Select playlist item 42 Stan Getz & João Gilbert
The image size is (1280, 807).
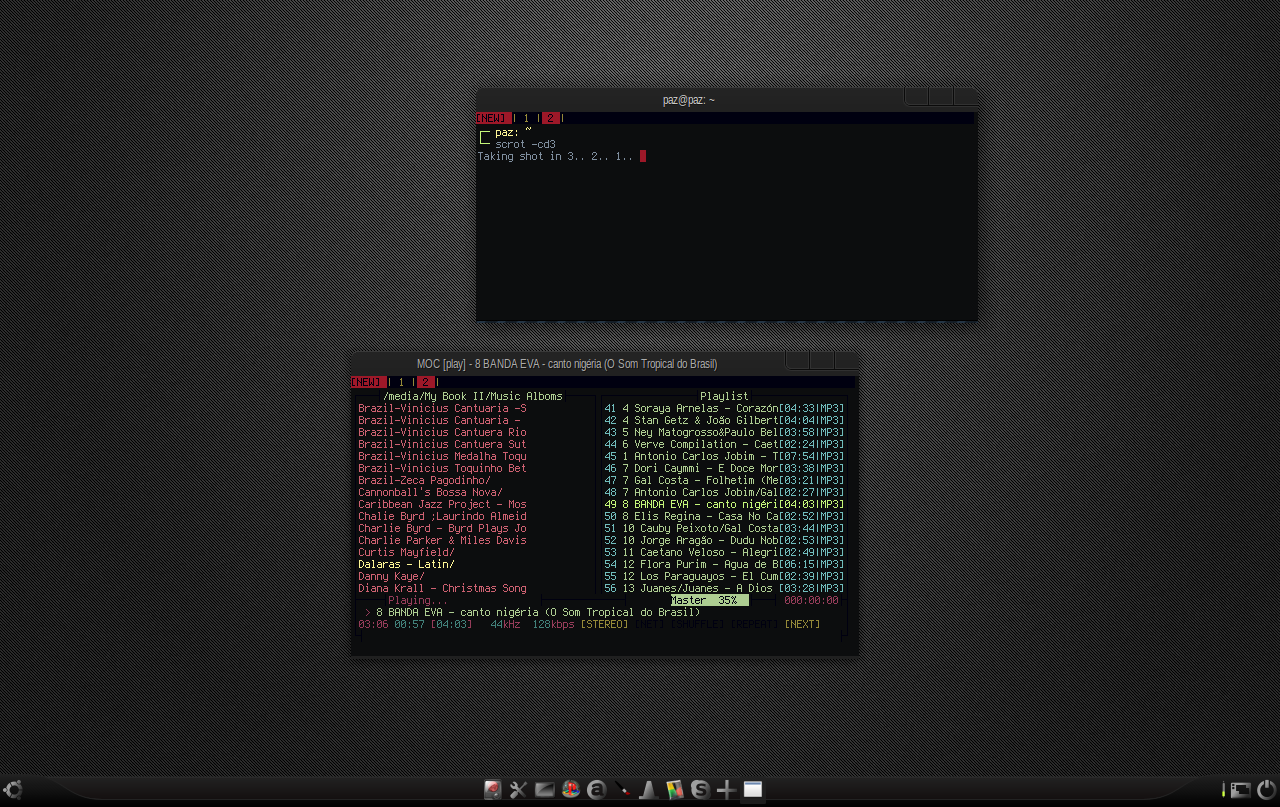(724, 420)
